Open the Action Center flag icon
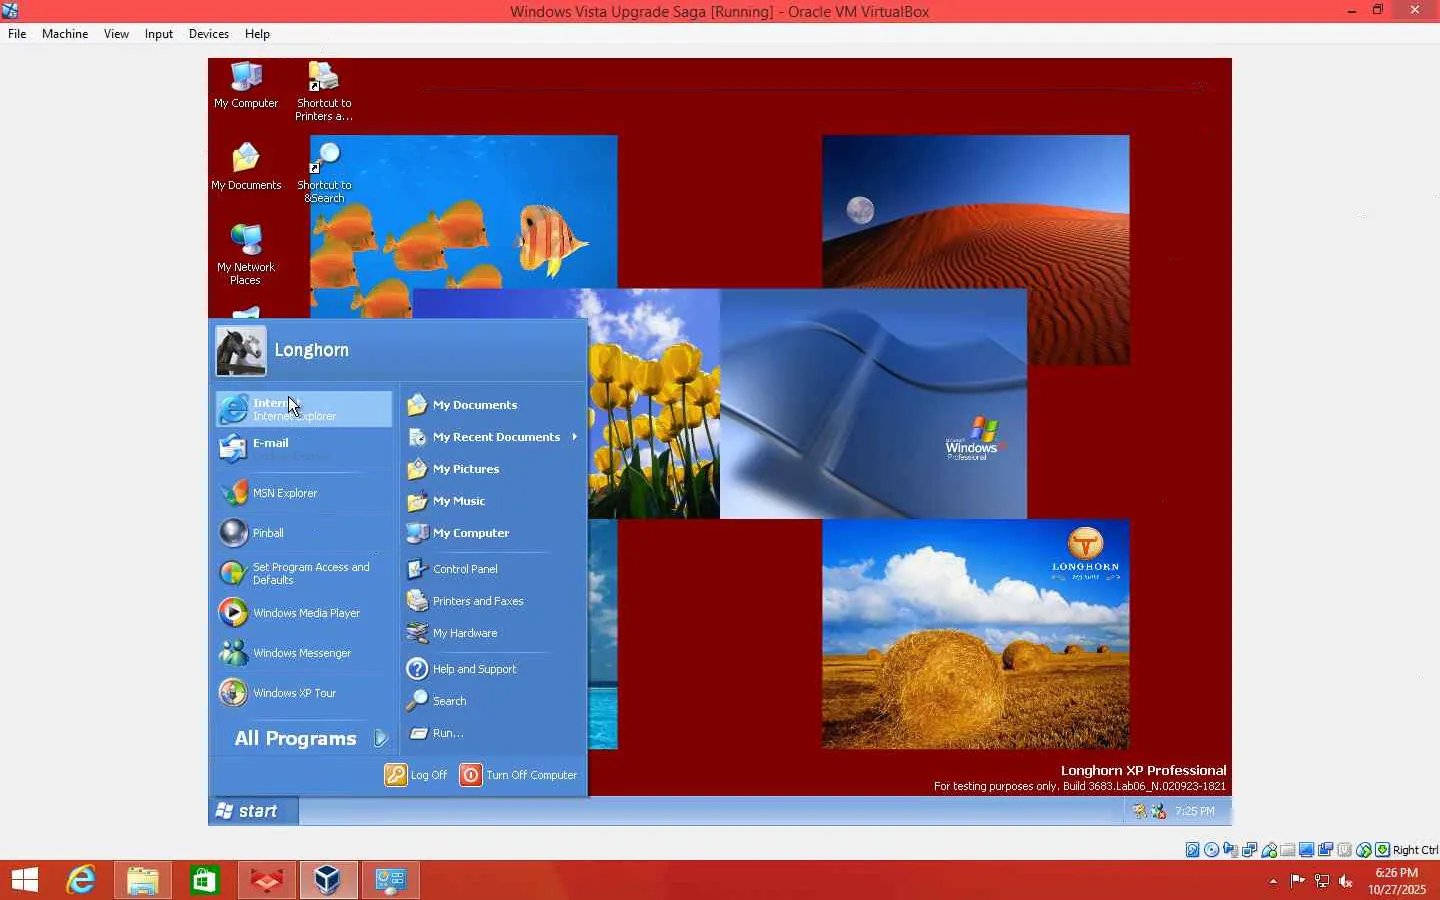This screenshot has width=1440, height=900. point(1298,881)
